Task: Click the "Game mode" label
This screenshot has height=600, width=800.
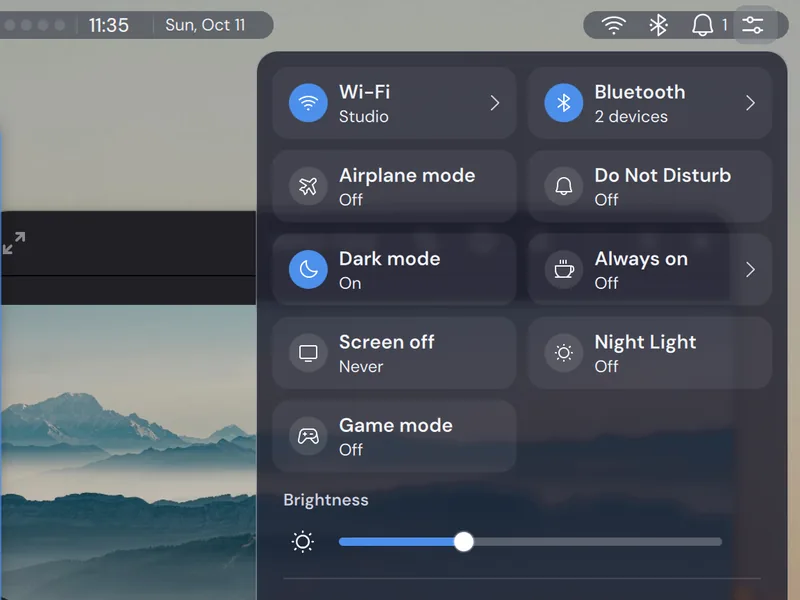Action: coord(396,426)
